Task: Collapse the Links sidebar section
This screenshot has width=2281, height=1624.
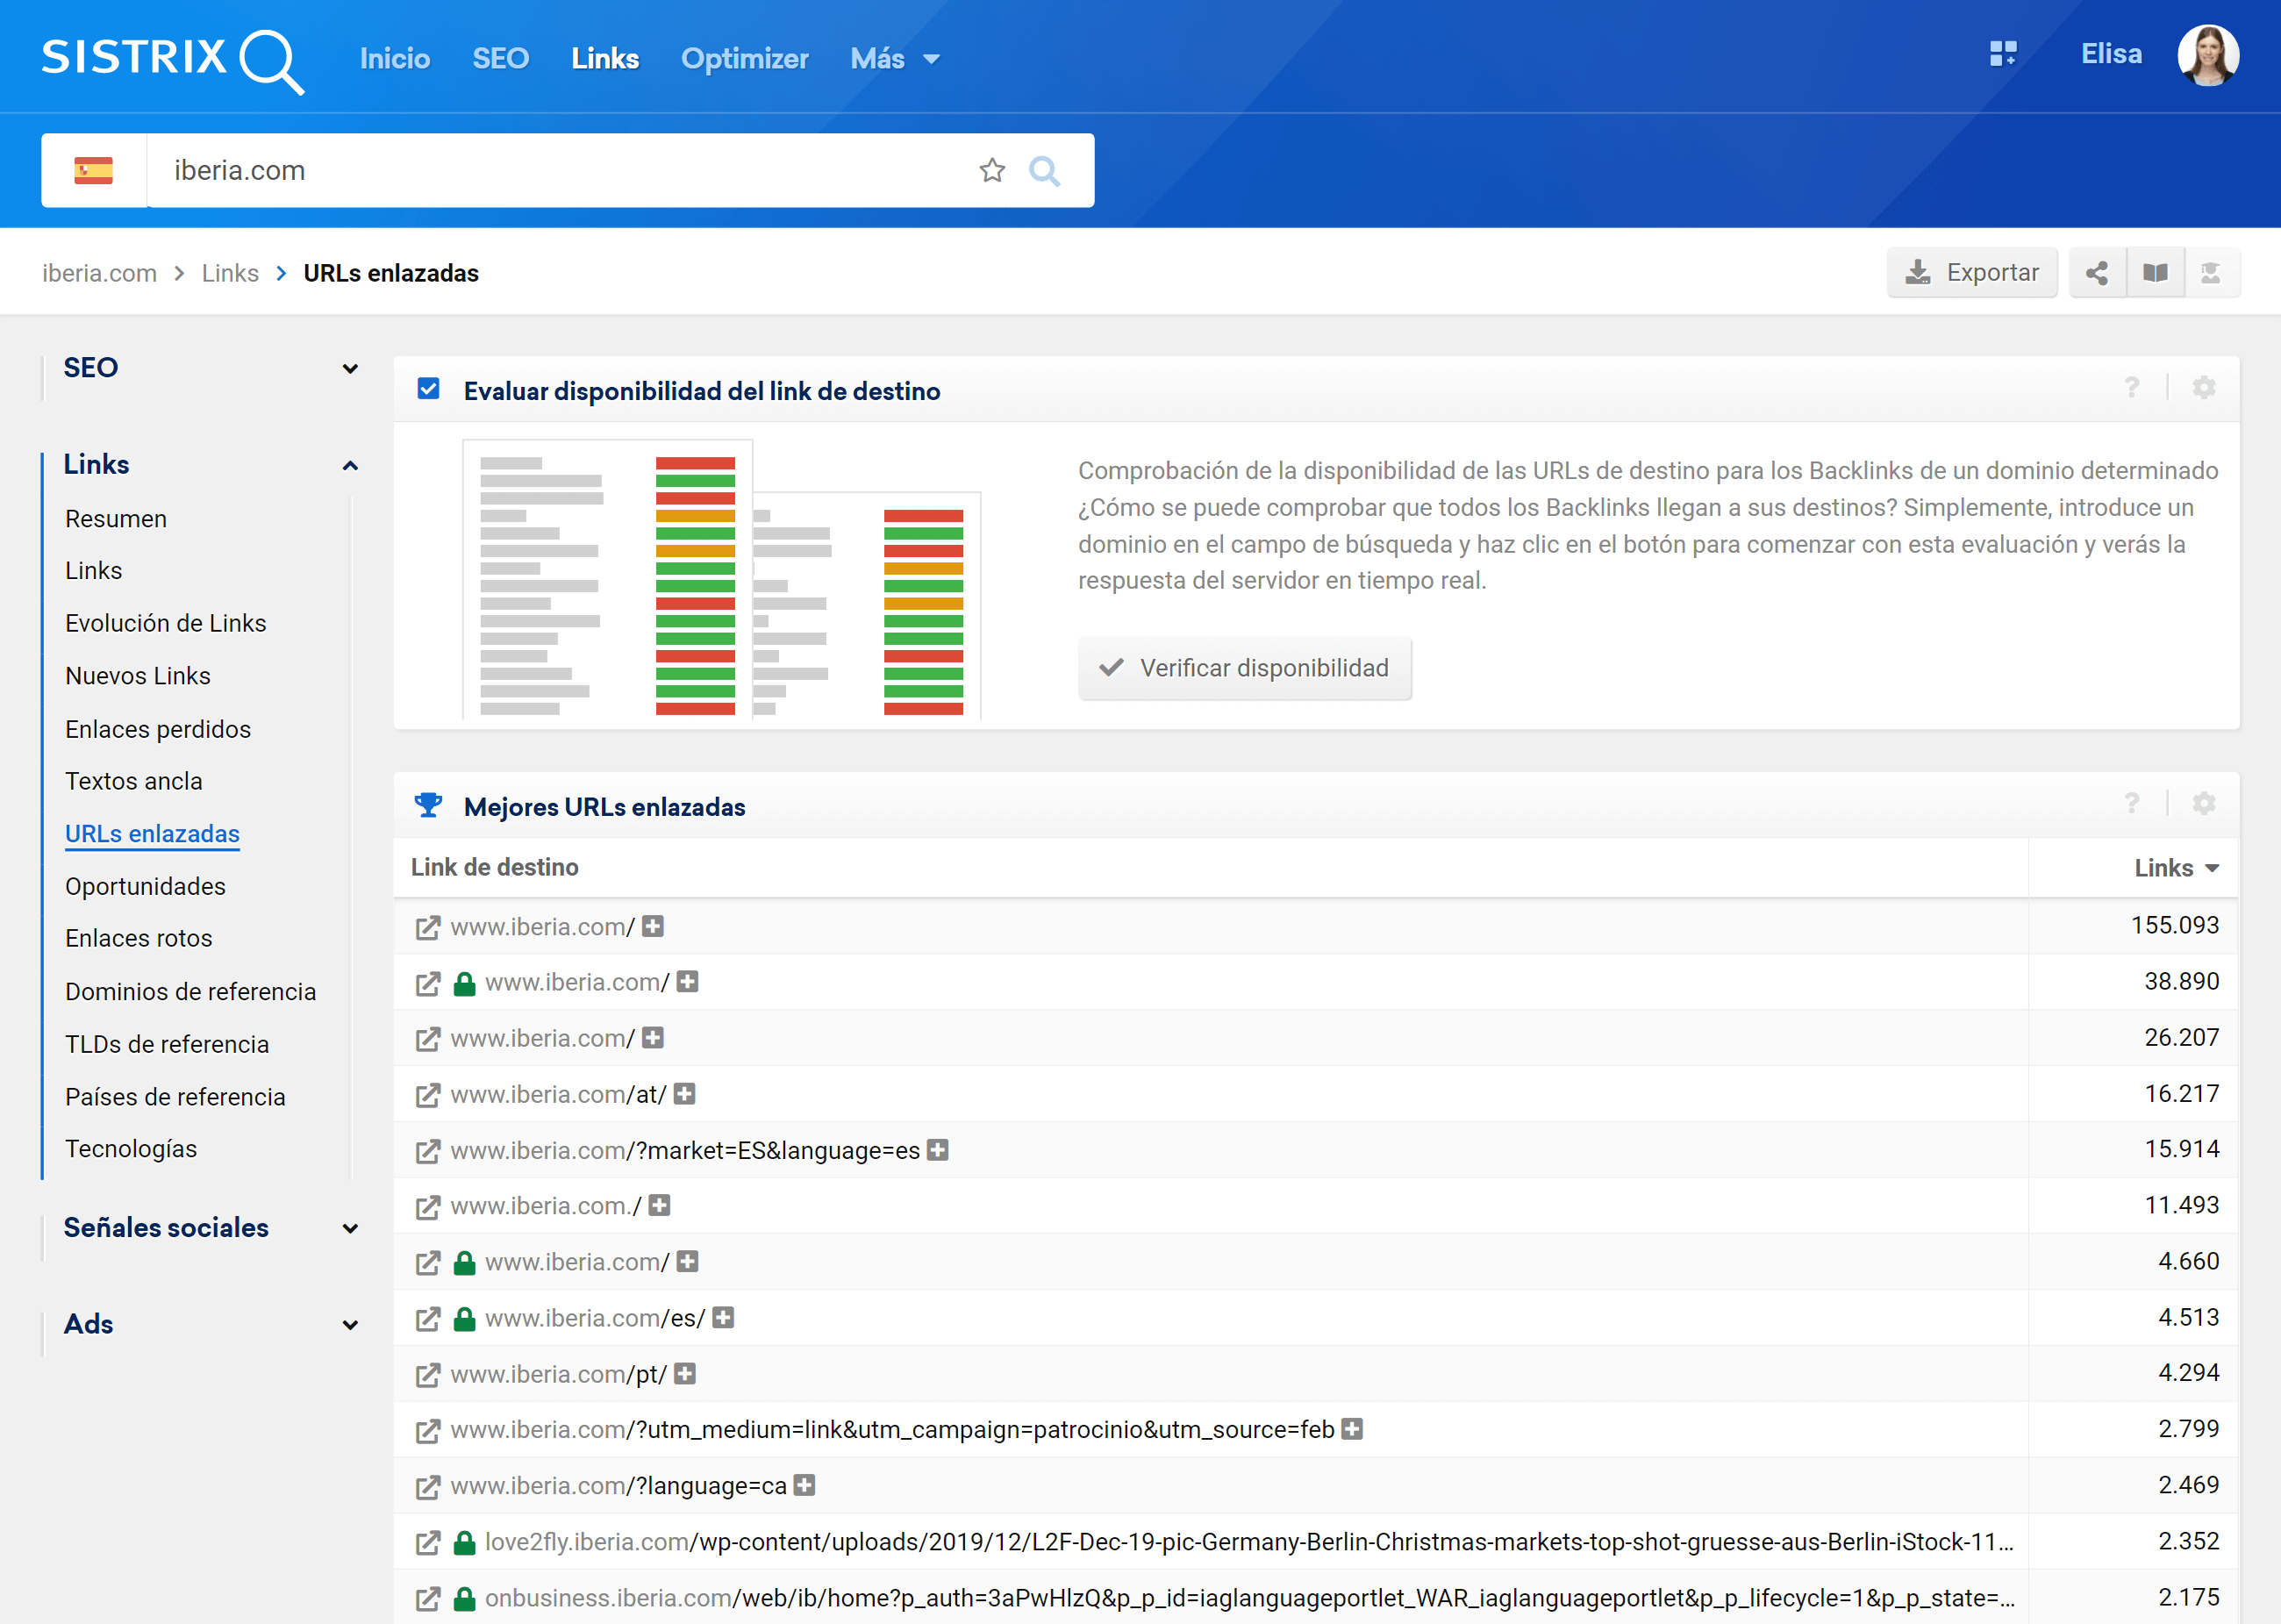Action: click(350, 466)
